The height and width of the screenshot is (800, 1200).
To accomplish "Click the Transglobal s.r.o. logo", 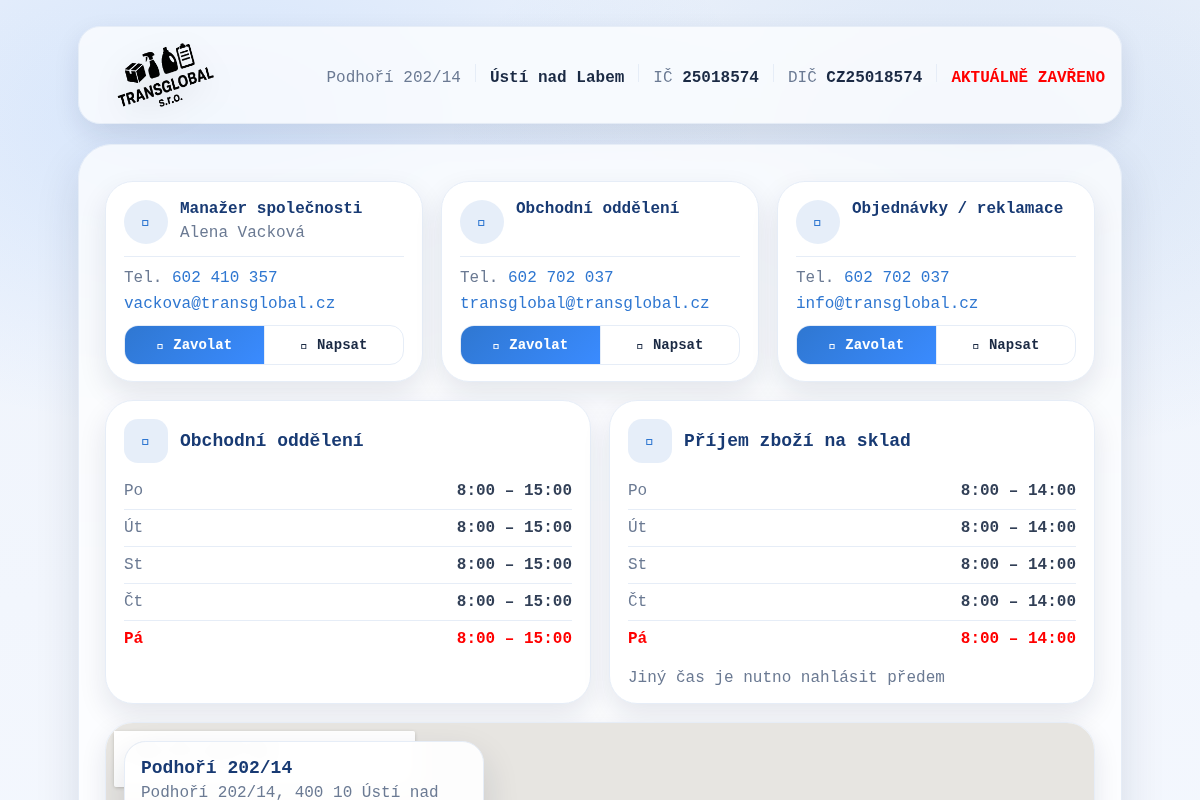I will point(165,75).
